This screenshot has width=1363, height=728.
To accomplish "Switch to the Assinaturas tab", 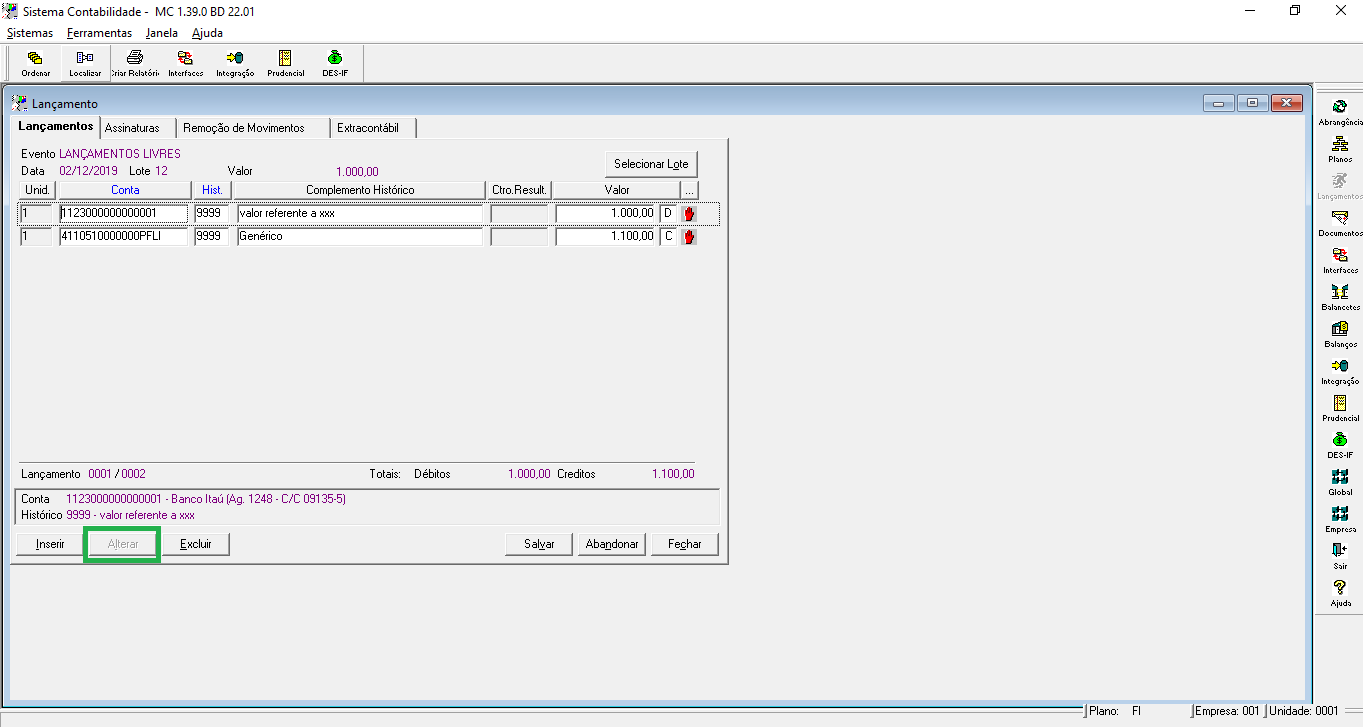I will pos(132,128).
